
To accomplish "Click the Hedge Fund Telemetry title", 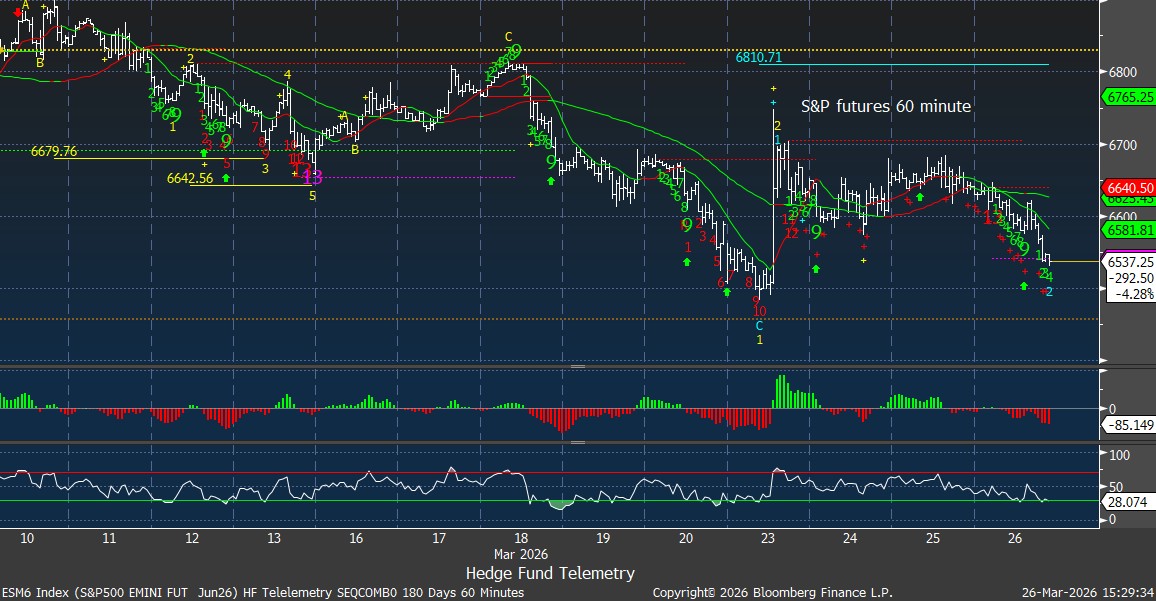I will click(549, 573).
